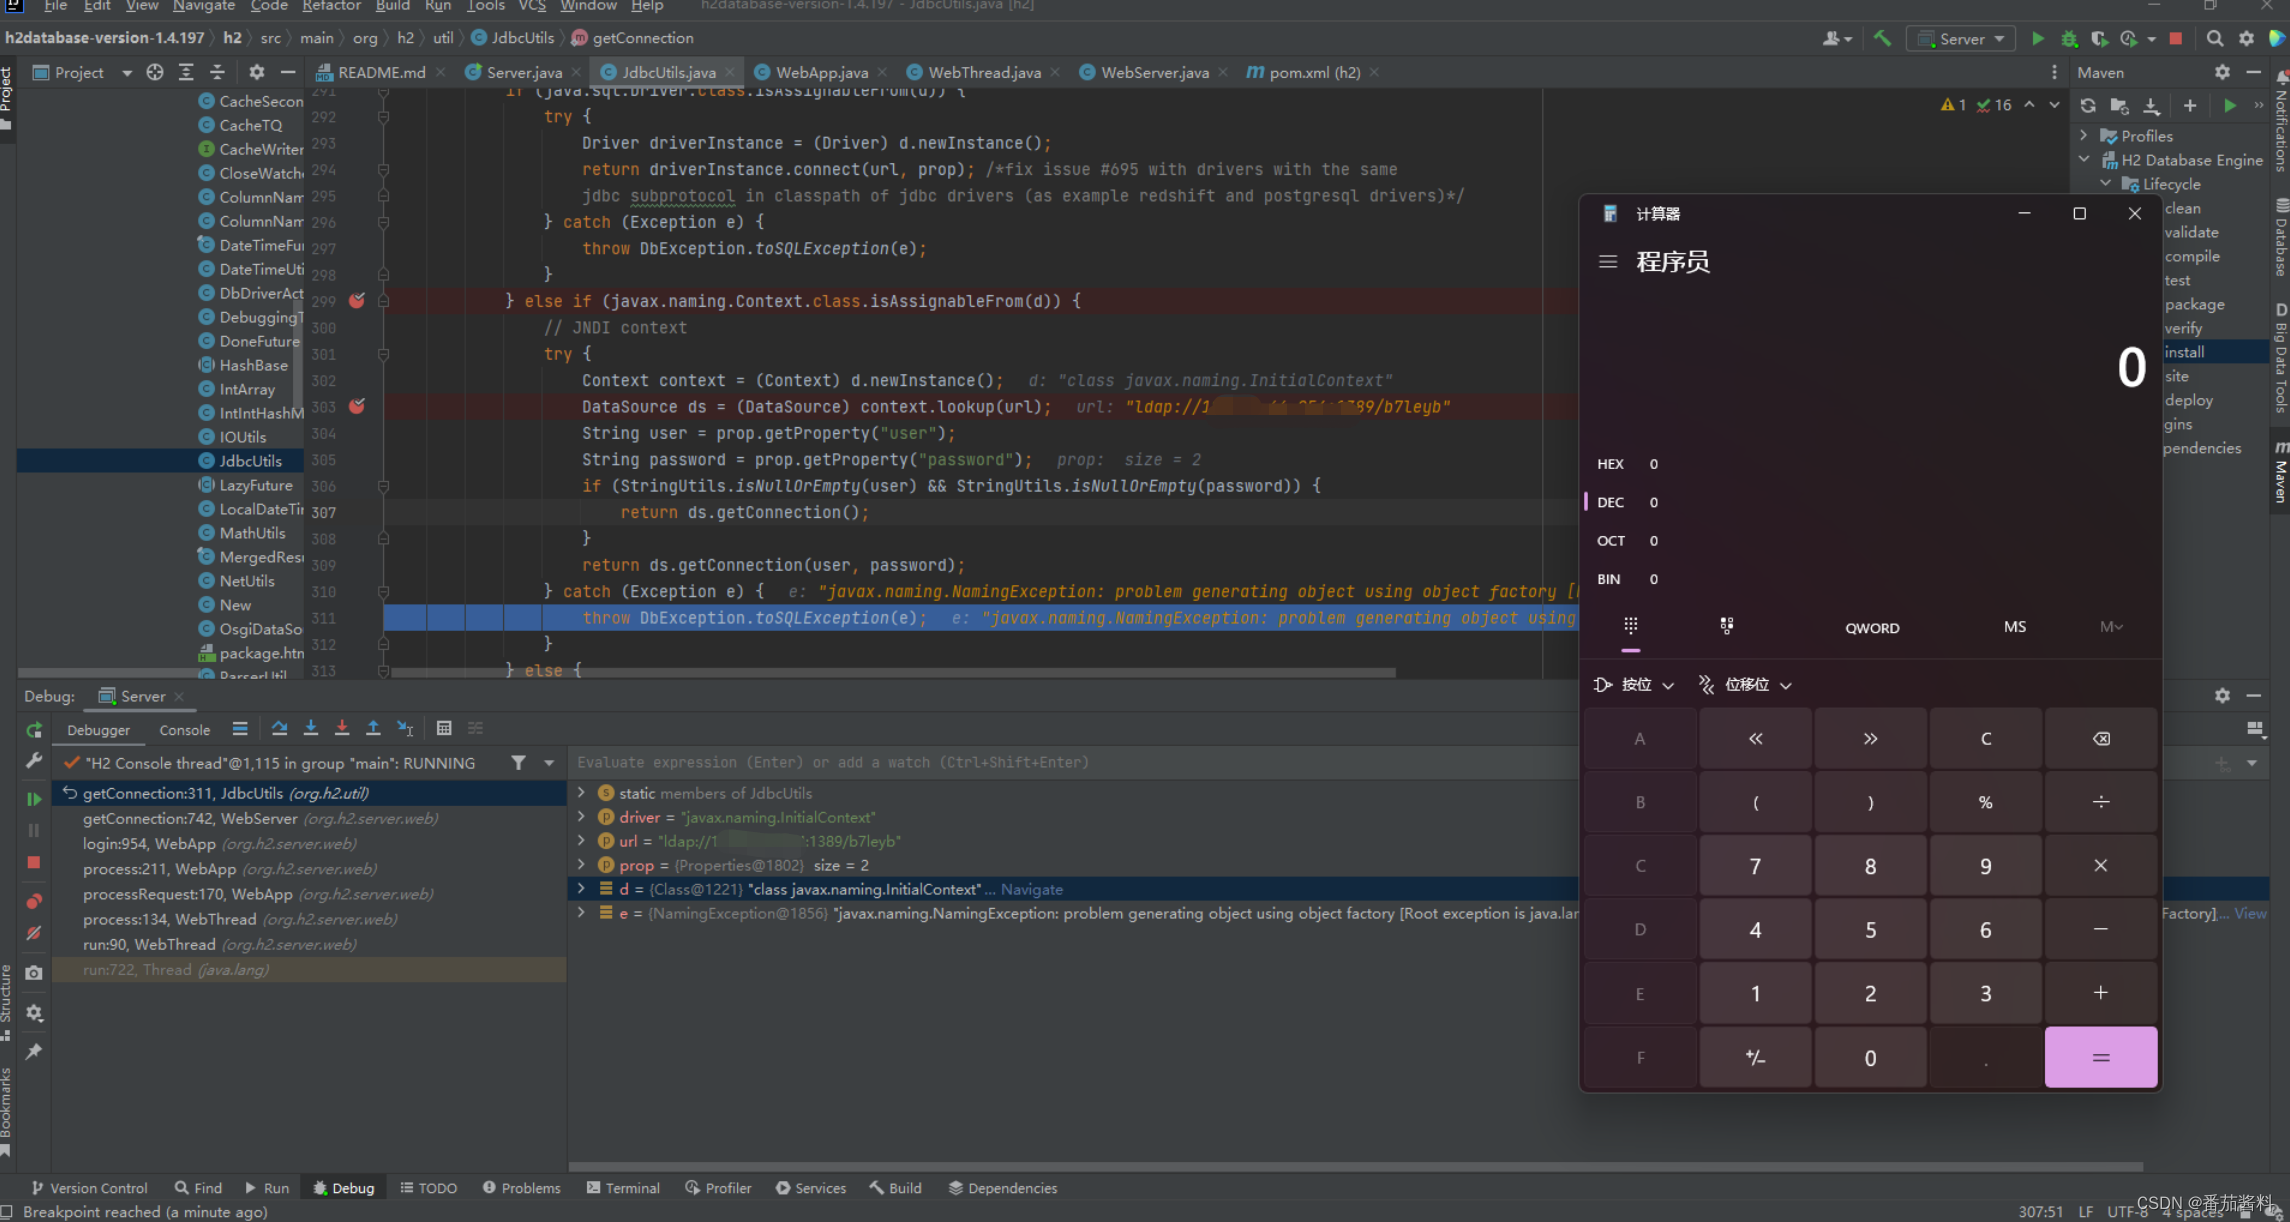Select the WebApp.java editor tab
This screenshot has width=2290, height=1222.
[x=821, y=71]
